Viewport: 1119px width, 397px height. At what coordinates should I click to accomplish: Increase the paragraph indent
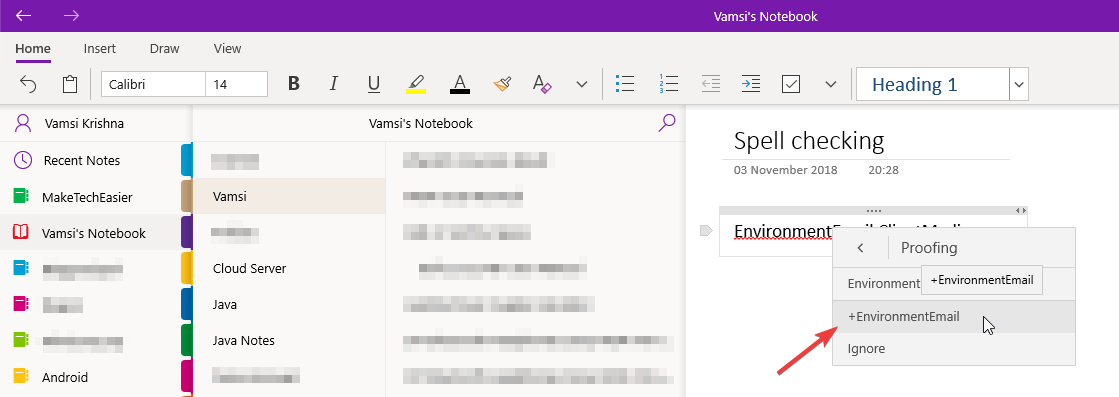(750, 84)
